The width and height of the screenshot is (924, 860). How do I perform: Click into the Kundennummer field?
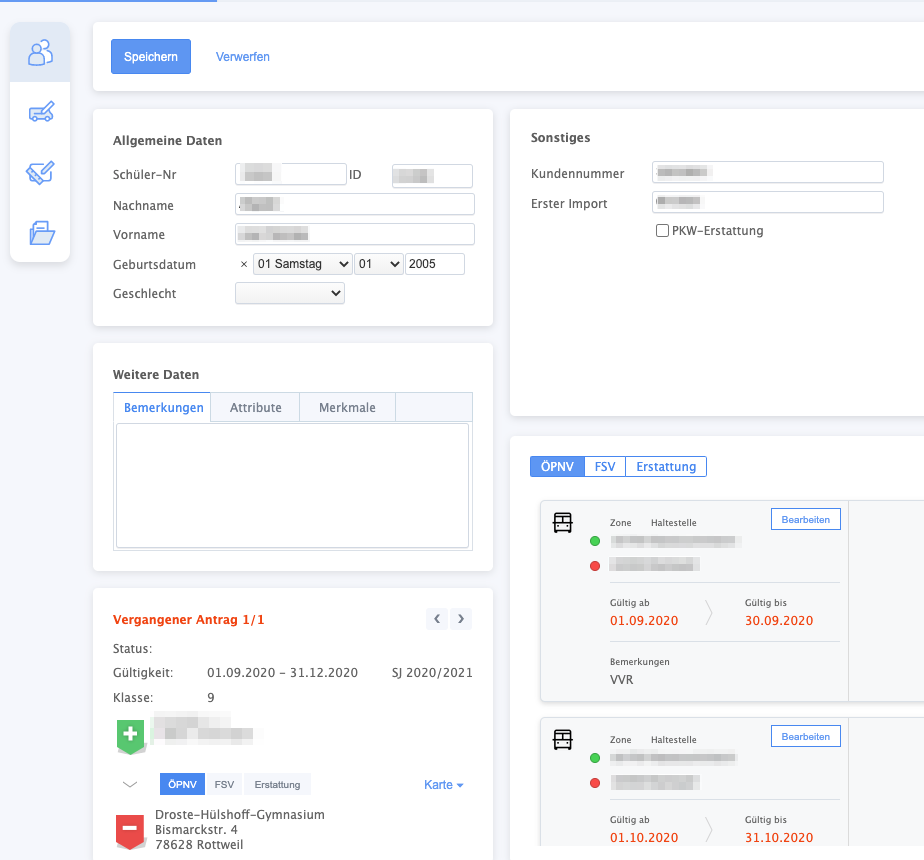(767, 173)
